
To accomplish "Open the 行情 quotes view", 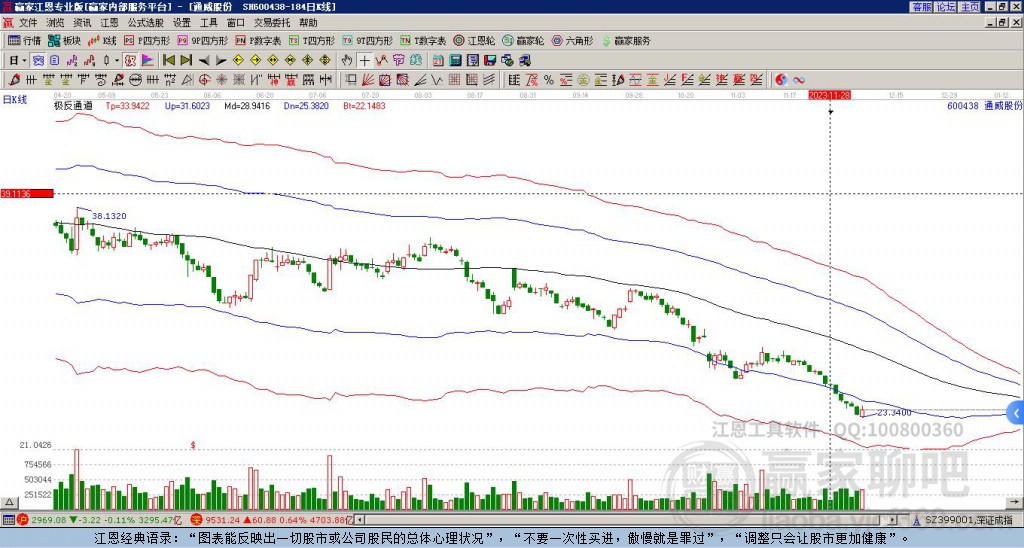I will (24, 40).
